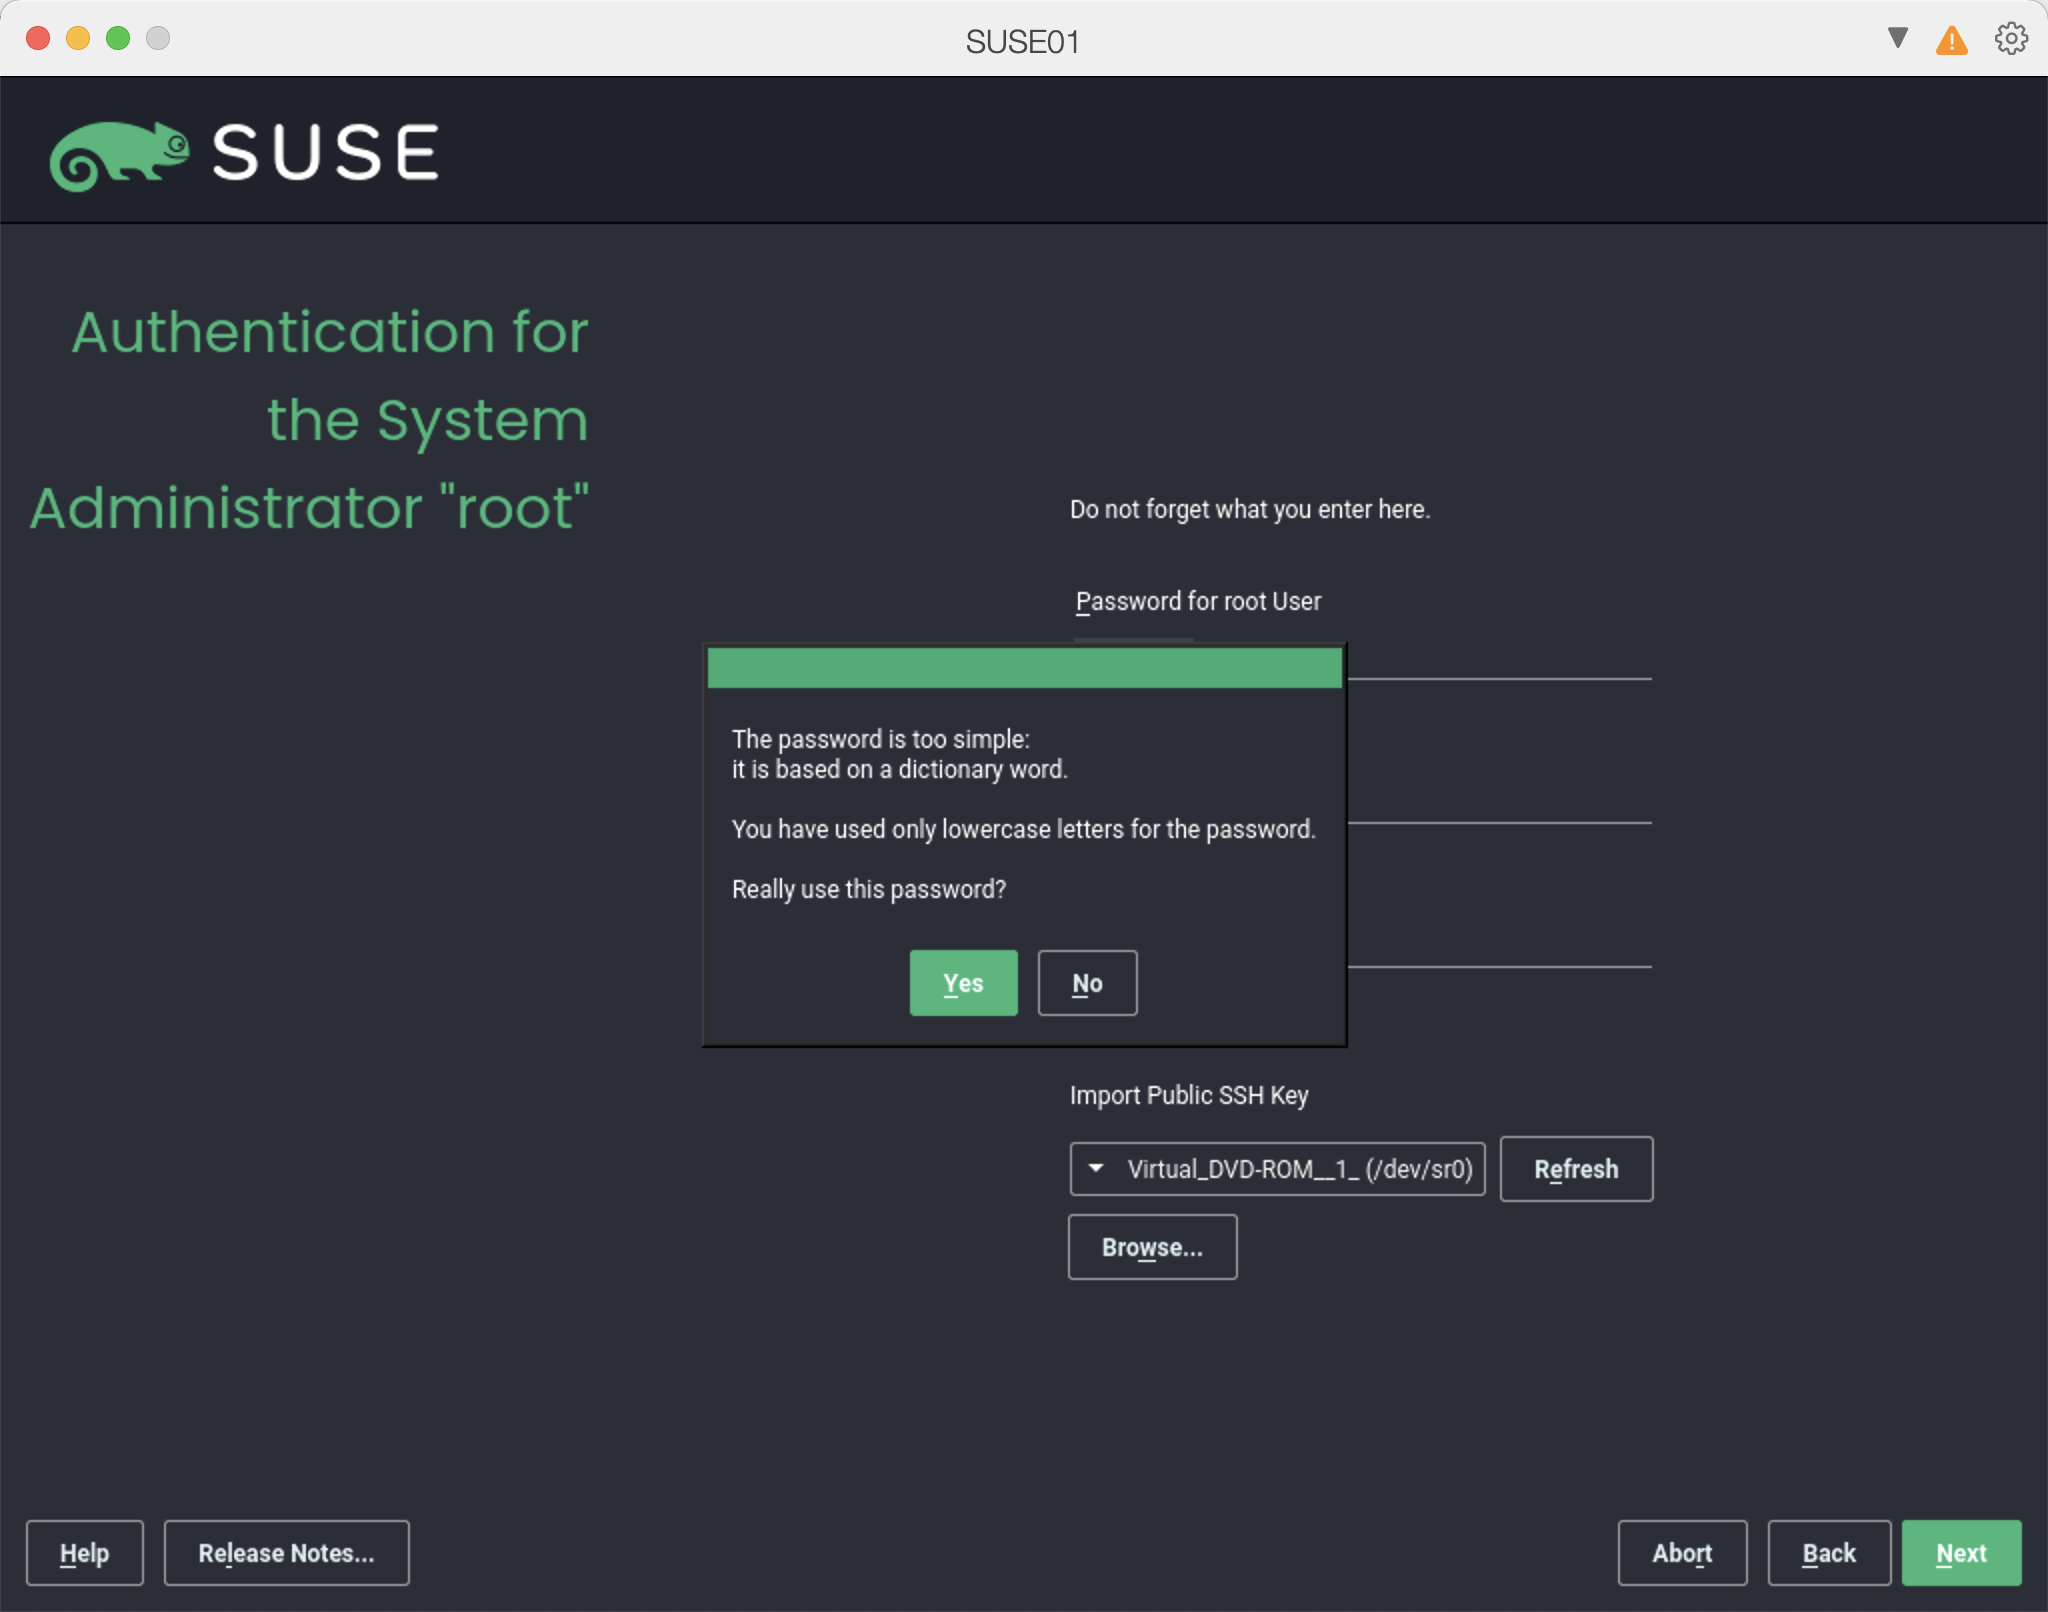2048x1612 pixels.
Task: Click the green dialog title bar
Action: tap(1024, 668)
